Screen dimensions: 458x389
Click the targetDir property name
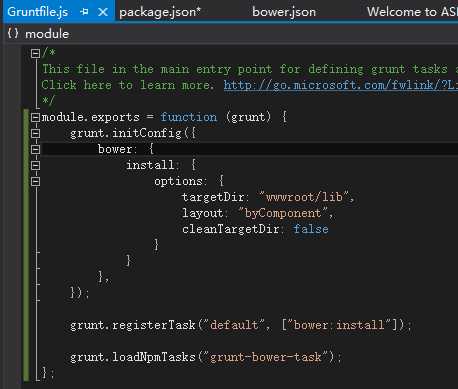[x=213, y=197]
